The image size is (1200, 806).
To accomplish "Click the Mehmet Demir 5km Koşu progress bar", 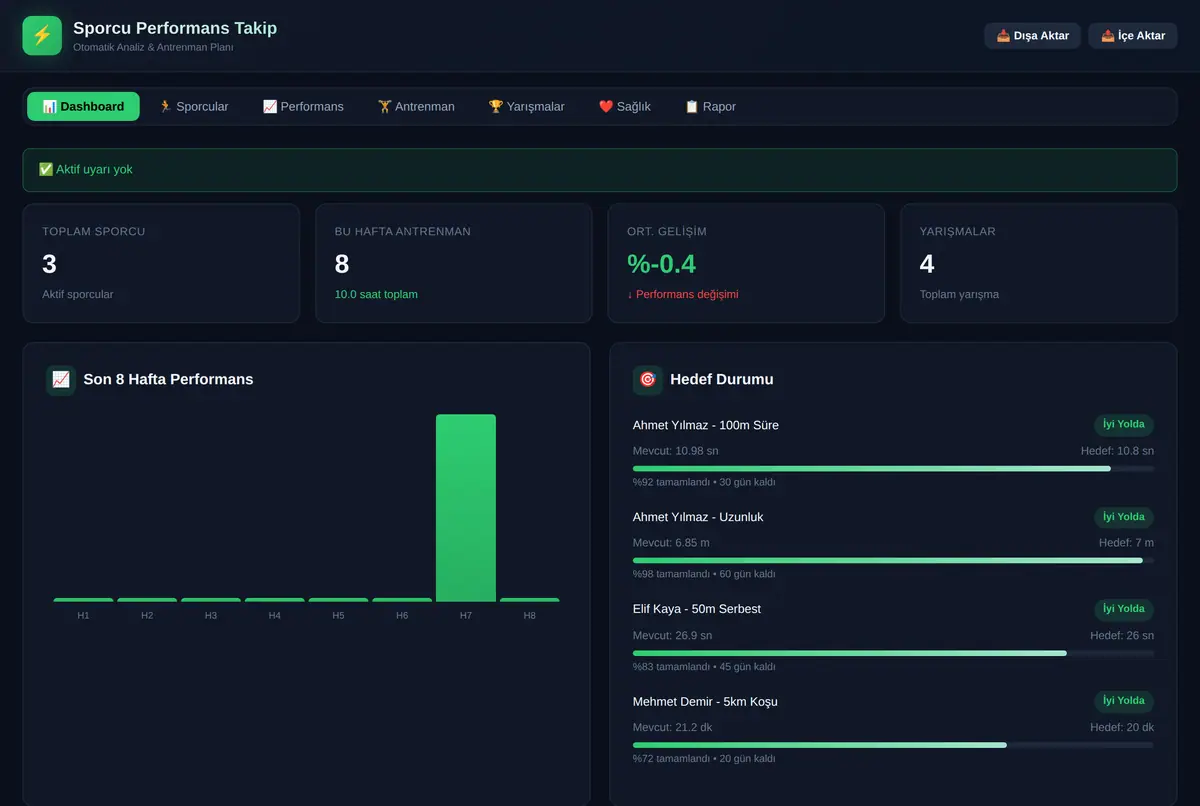I will (x=893, y=745).
